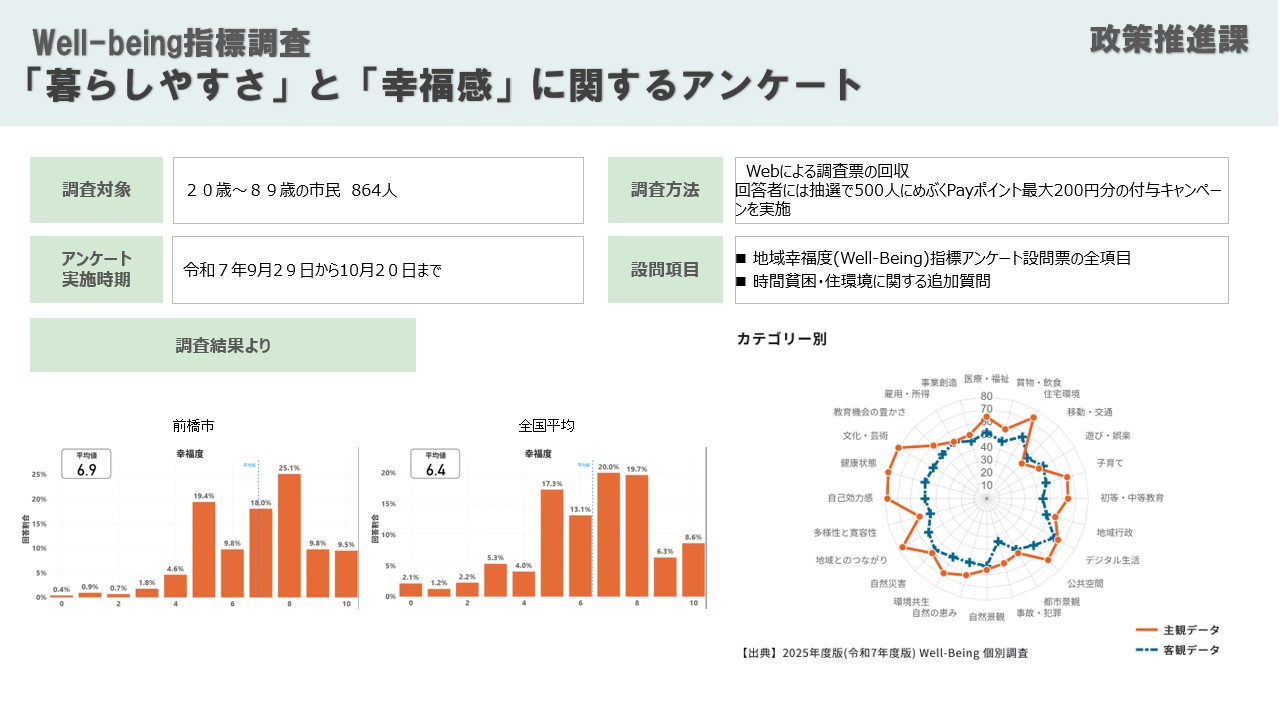Click the 調査対象 green label box
The image size is (1280, 720).
click(96, 190)
